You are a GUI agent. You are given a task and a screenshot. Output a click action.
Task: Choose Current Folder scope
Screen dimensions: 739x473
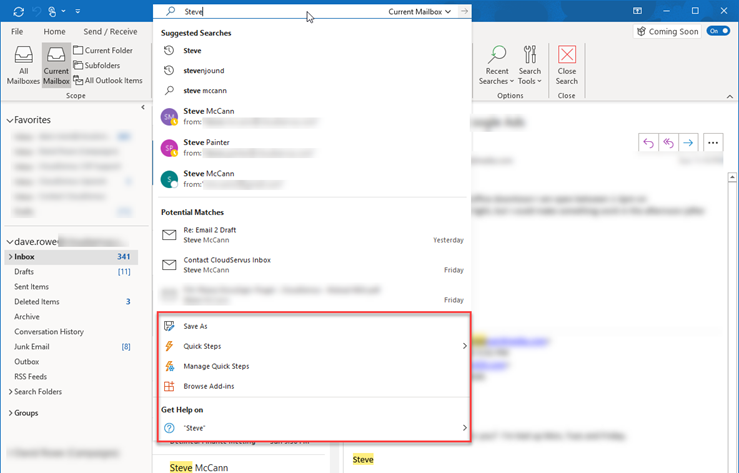tap(103, 50)
